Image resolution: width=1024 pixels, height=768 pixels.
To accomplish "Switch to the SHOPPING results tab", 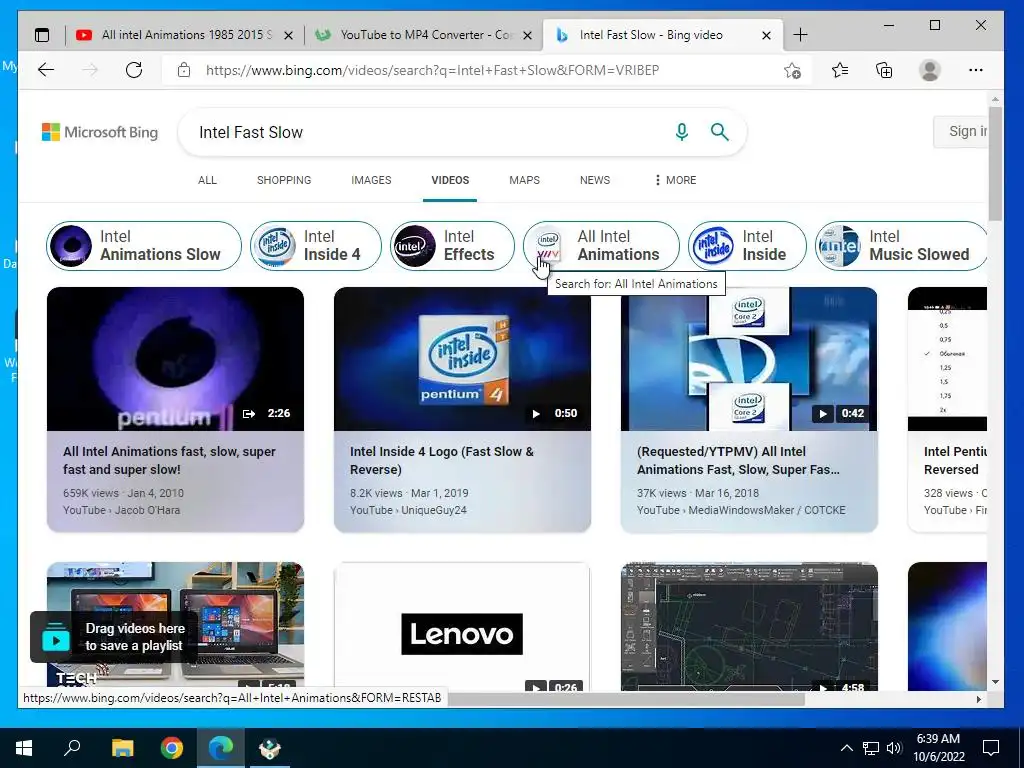I will point(284,180).
